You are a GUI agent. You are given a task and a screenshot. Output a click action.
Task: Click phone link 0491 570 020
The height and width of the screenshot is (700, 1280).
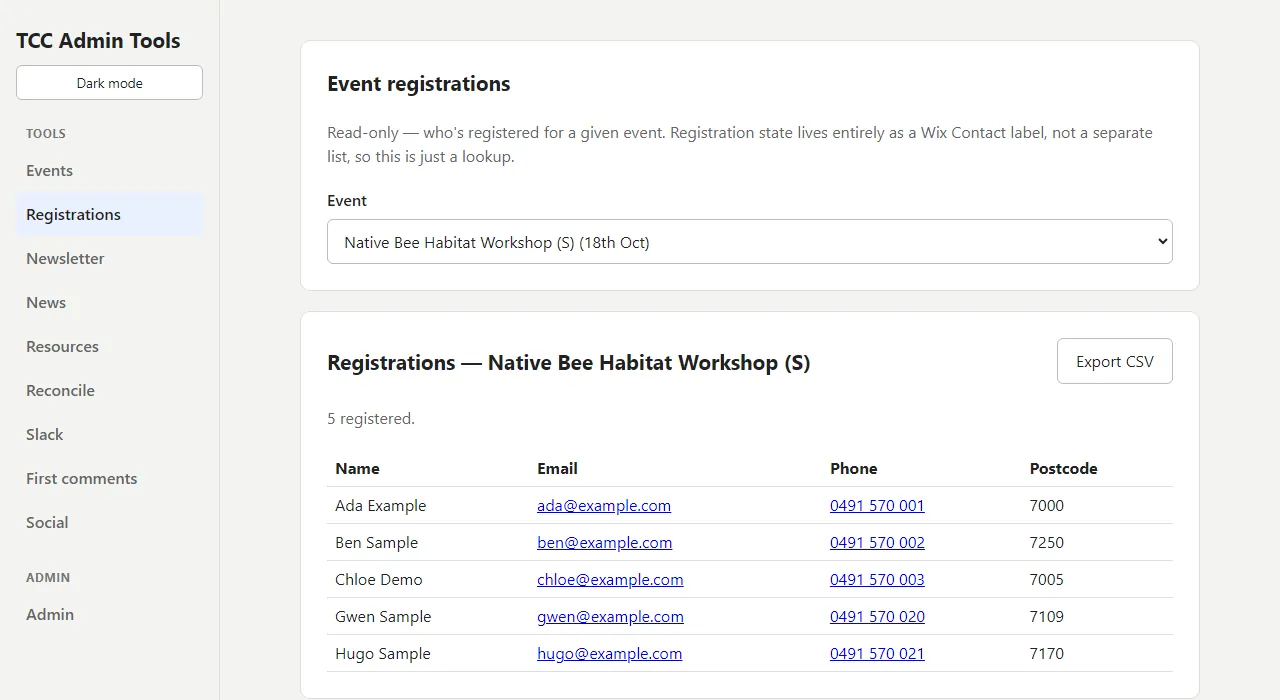877,617
